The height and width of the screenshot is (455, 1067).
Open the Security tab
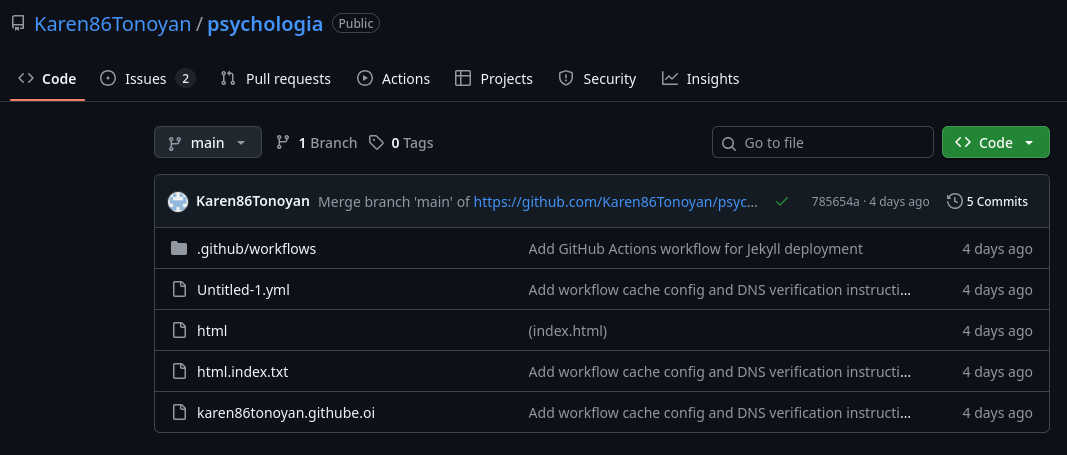(597, 79)
